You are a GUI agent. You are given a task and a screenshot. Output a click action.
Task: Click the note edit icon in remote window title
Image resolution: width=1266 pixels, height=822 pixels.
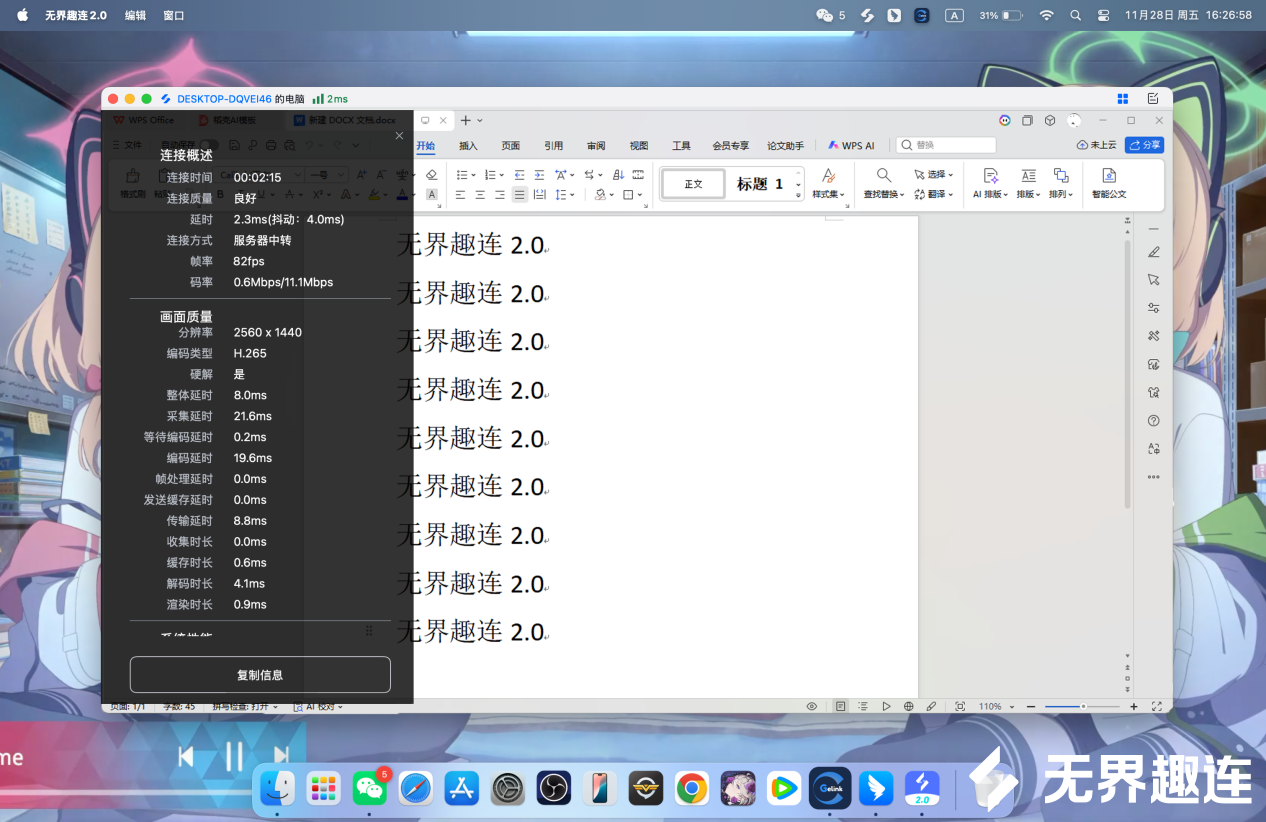(x=1153, y=98)
